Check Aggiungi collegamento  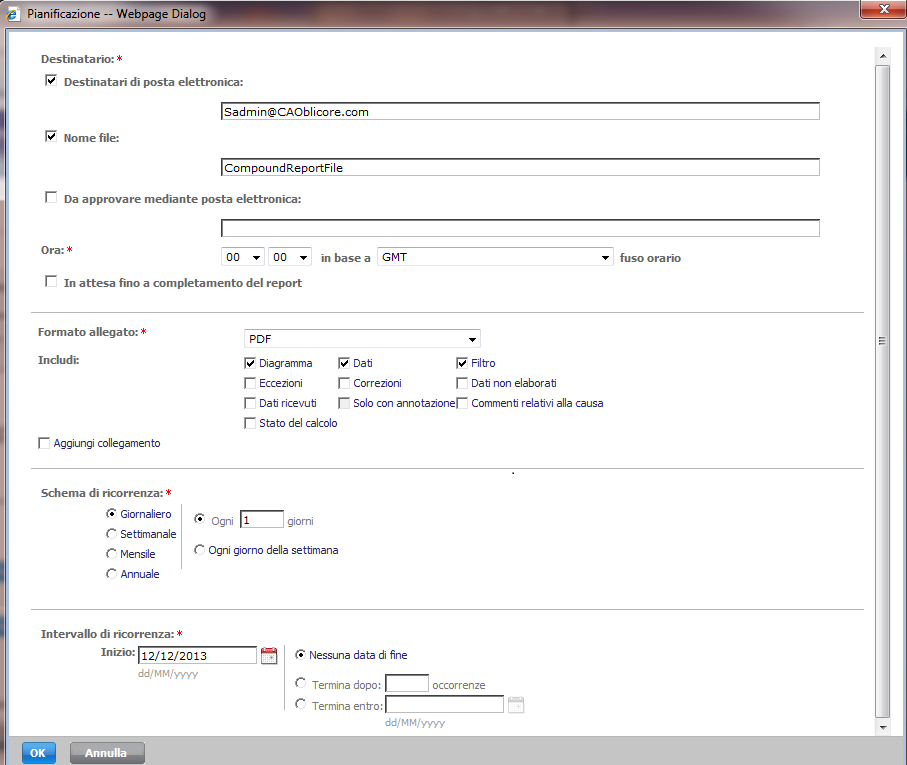coord(43,443)
